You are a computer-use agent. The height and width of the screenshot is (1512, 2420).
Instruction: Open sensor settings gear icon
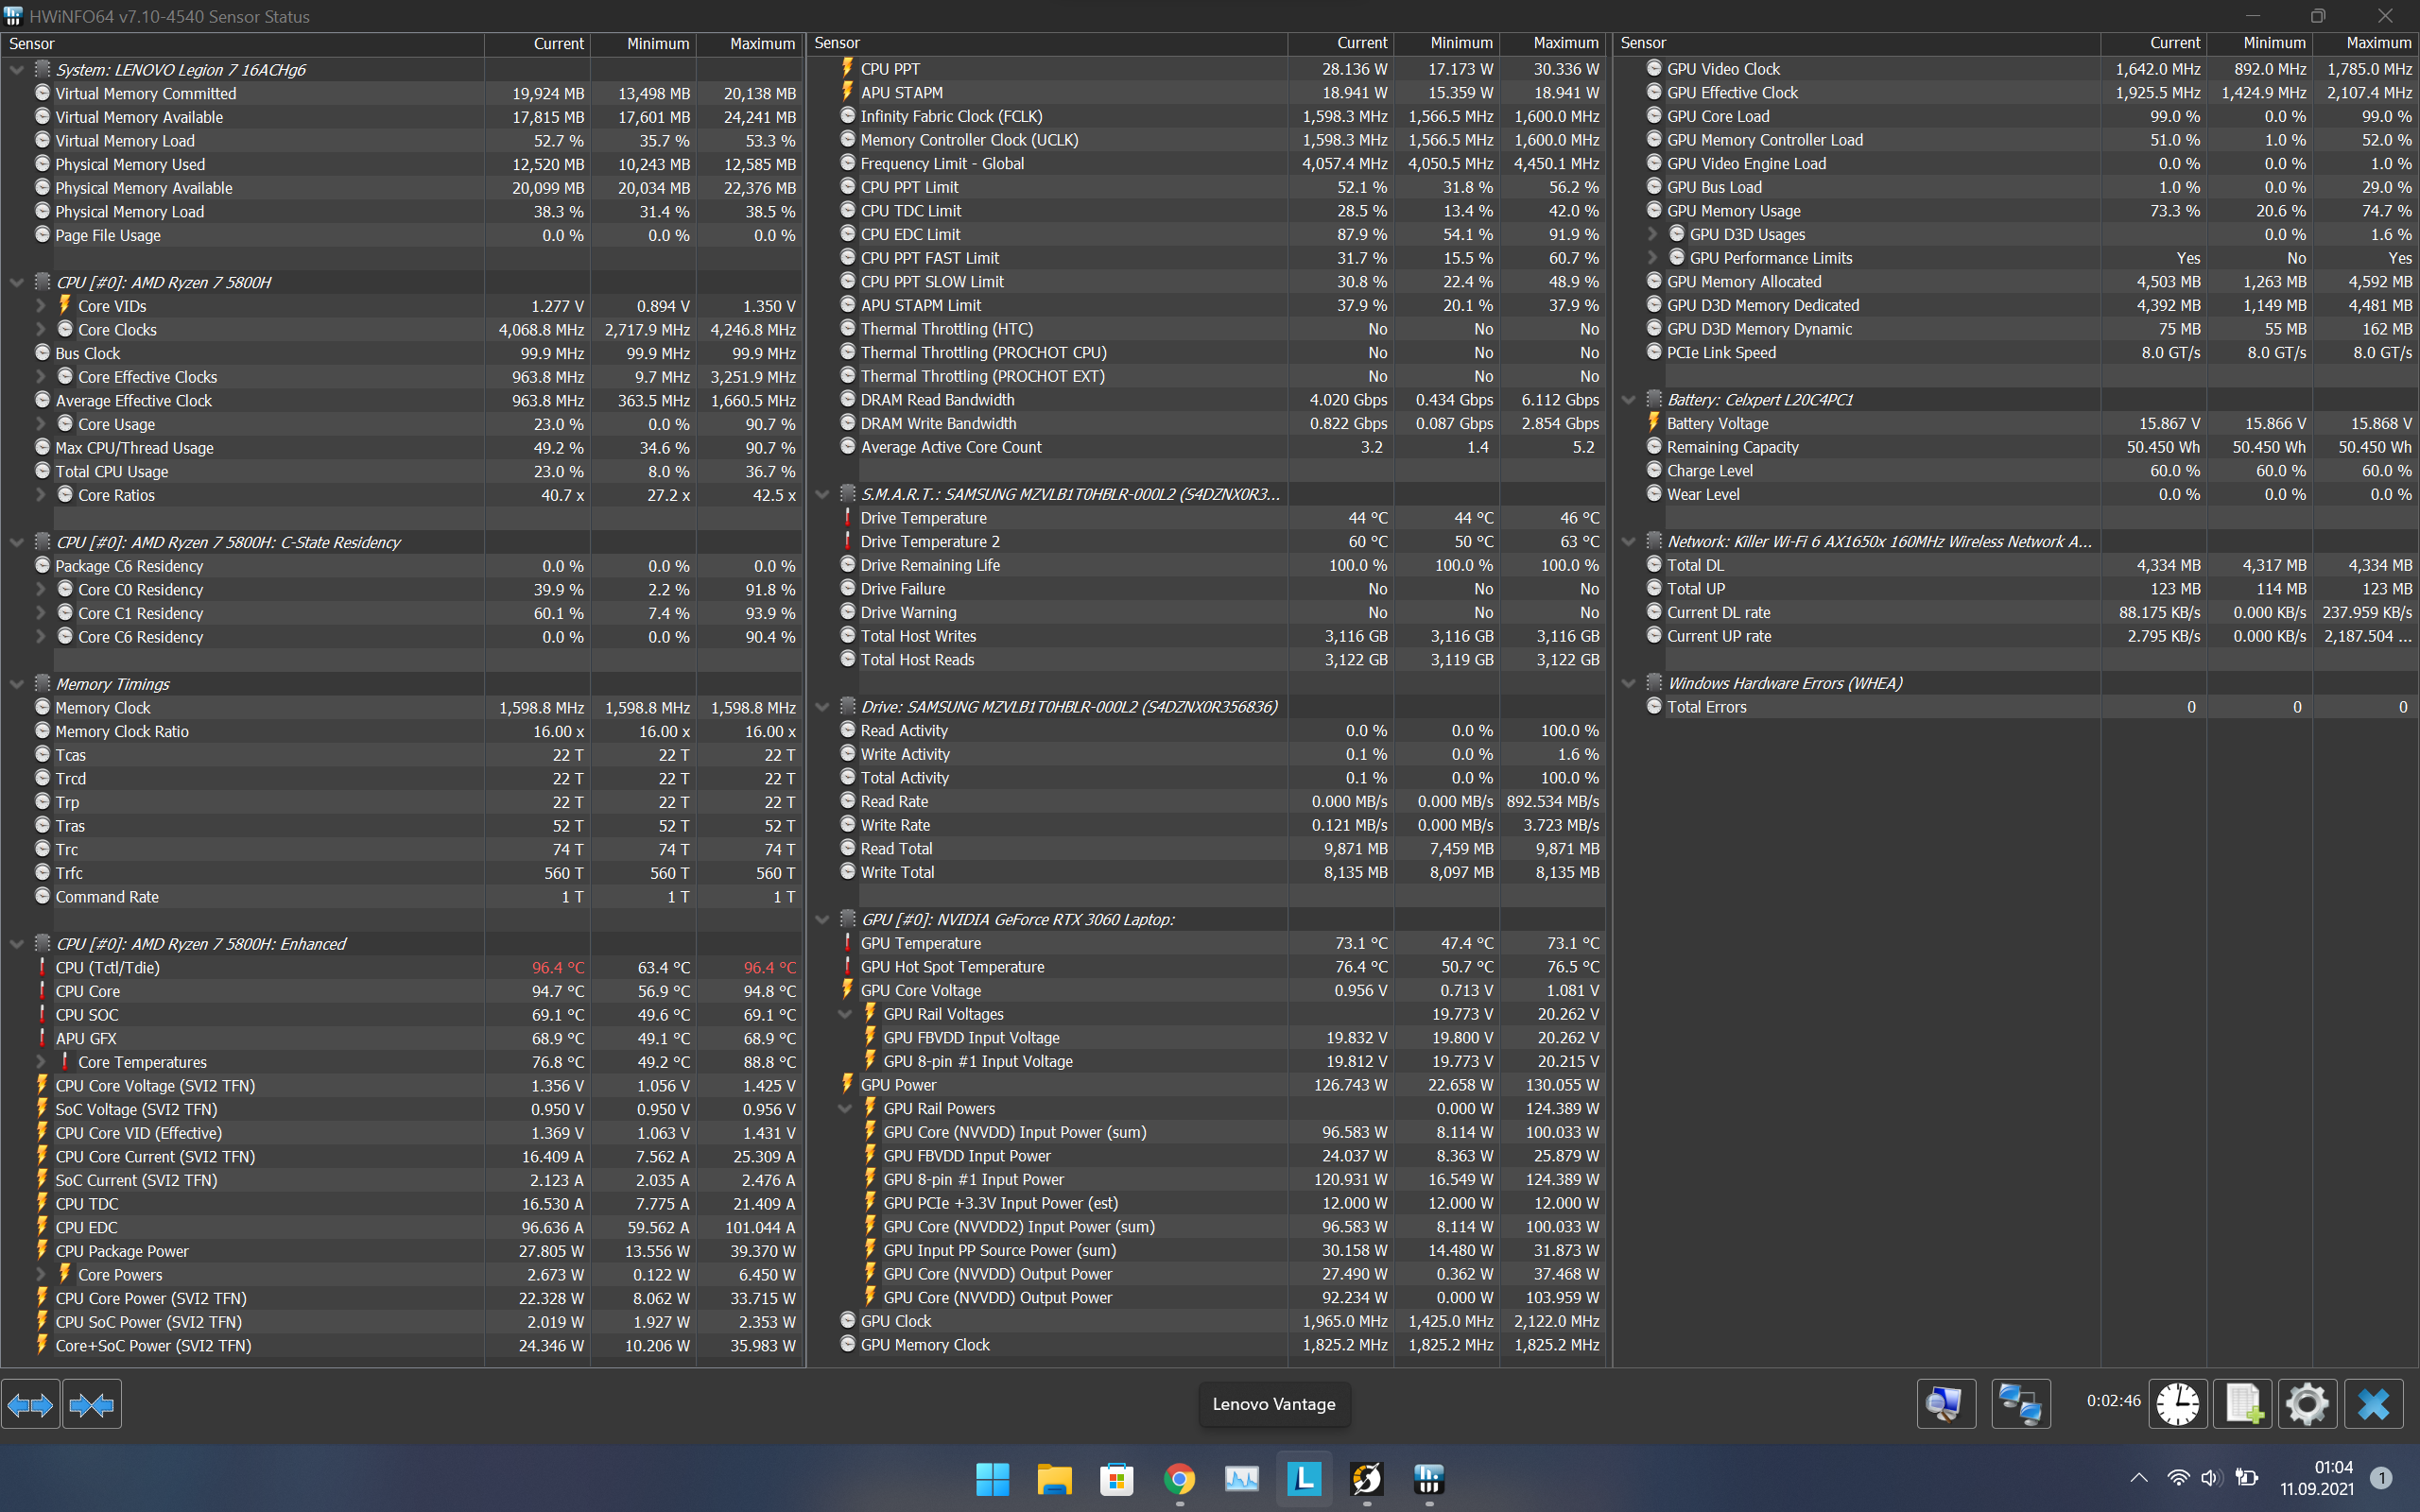(2307, 1404)
